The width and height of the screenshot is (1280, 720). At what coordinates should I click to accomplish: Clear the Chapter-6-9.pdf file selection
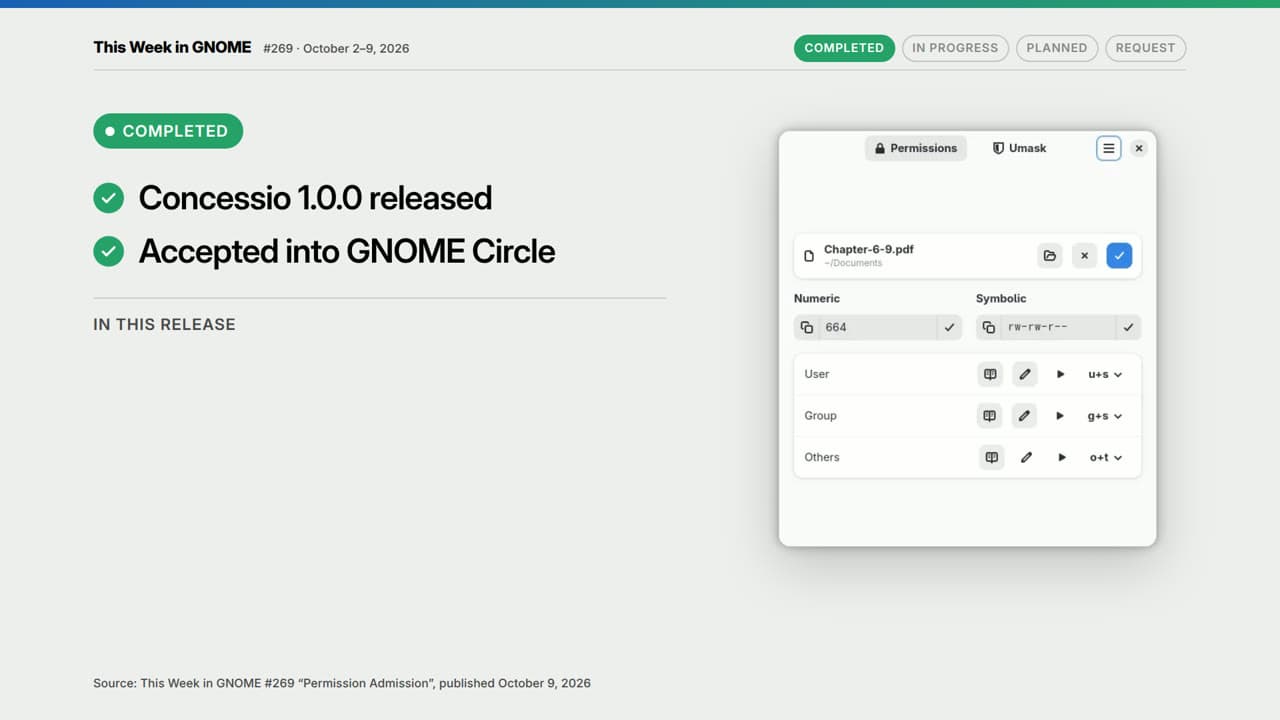pyautogui.click(x=1084, y=256)
